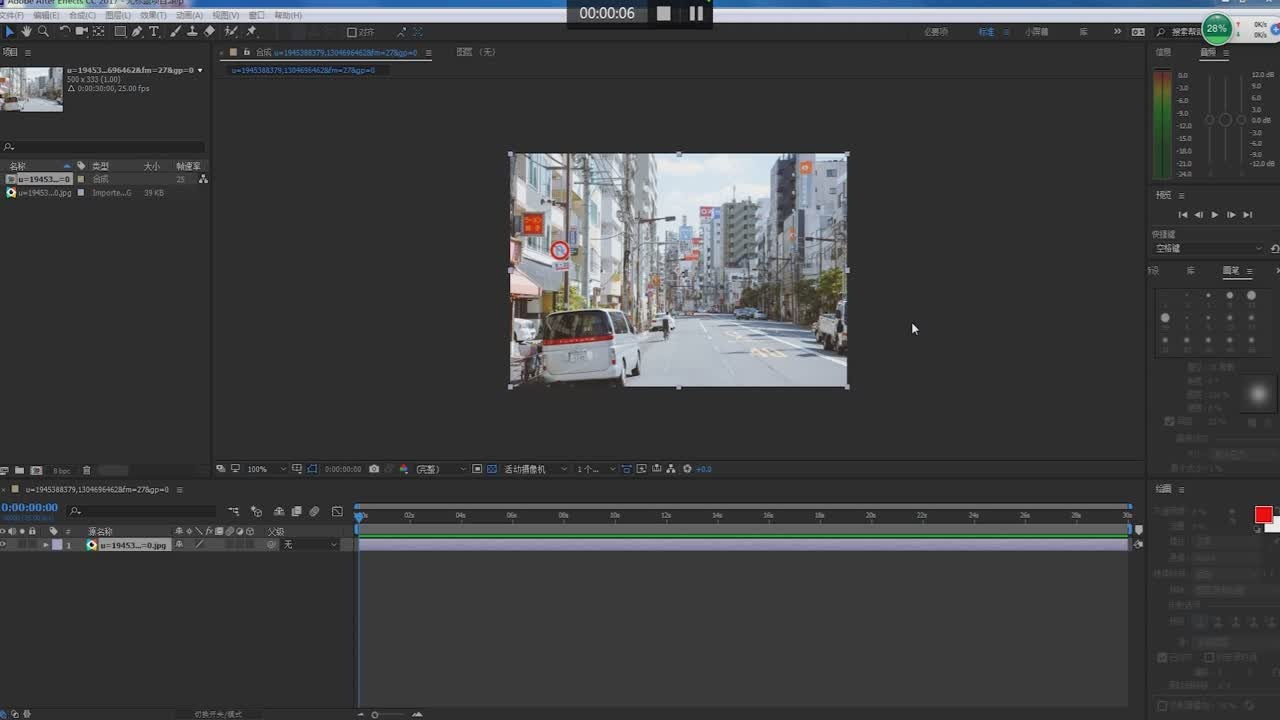The image size is (1280, 720).
Task: Open the 100% magnification dropdown
Action: click(266, 469)
